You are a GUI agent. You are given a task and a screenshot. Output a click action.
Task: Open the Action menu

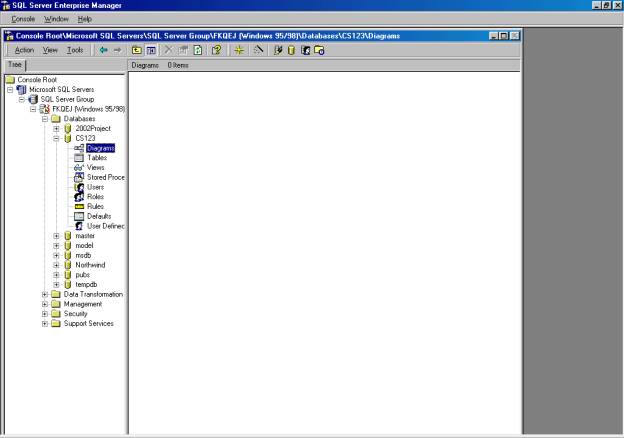[x=24, y=50]
